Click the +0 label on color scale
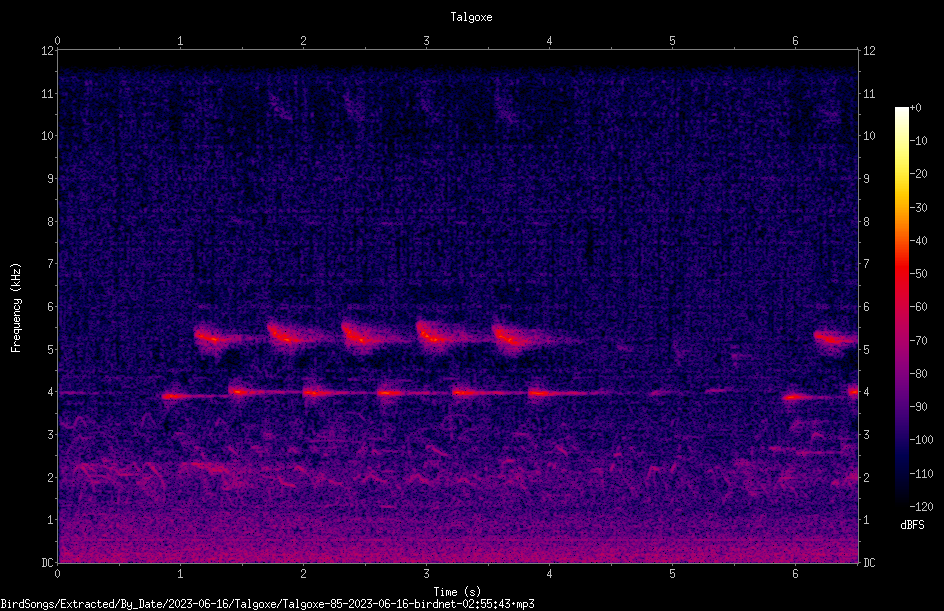The width and height of the screenshot is (944, 611). (x=916, y=108)
